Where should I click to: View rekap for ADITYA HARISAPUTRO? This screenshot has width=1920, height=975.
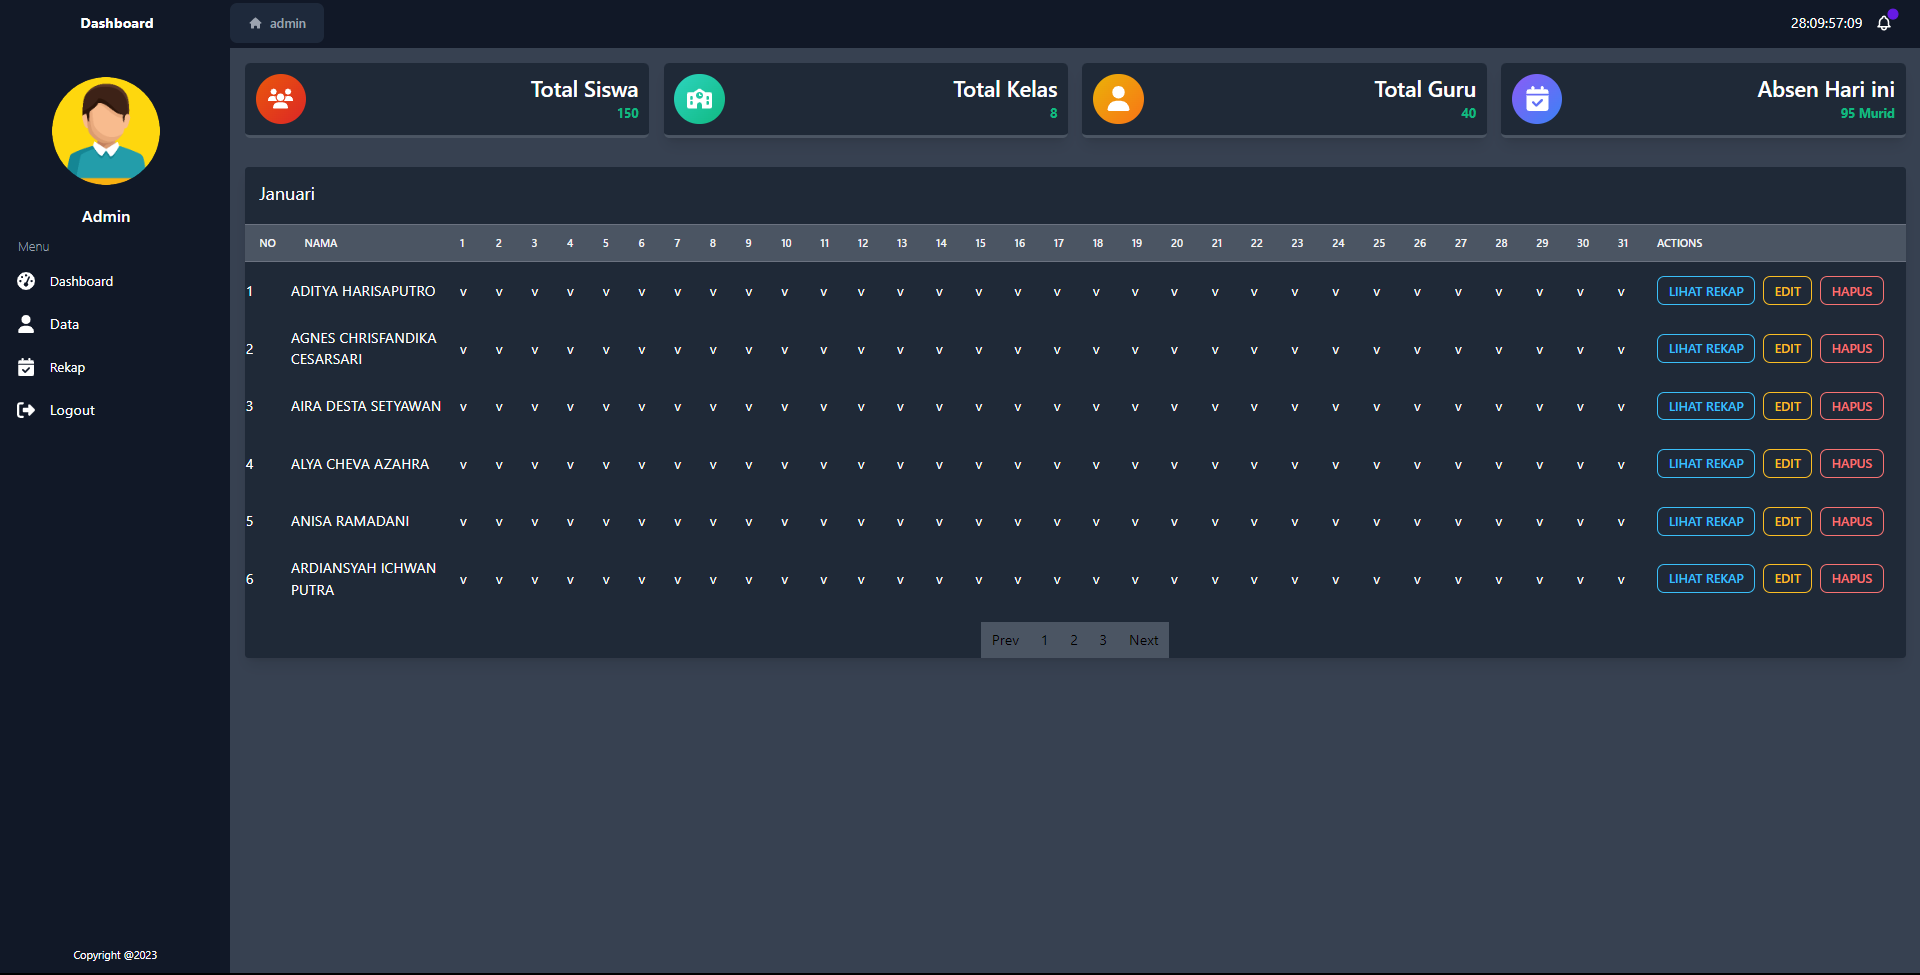(1705, 291)
